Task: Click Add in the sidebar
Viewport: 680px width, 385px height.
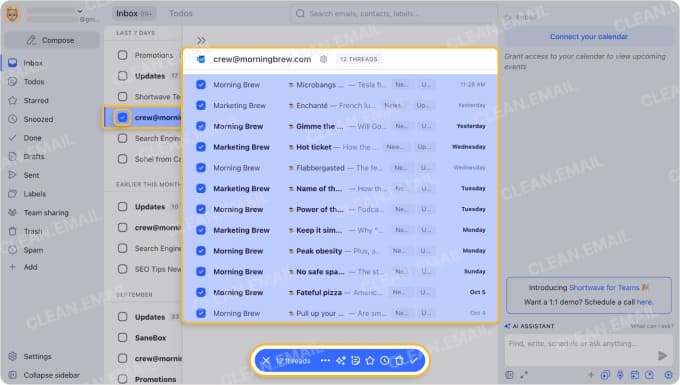Action: (x=30, y=267)
